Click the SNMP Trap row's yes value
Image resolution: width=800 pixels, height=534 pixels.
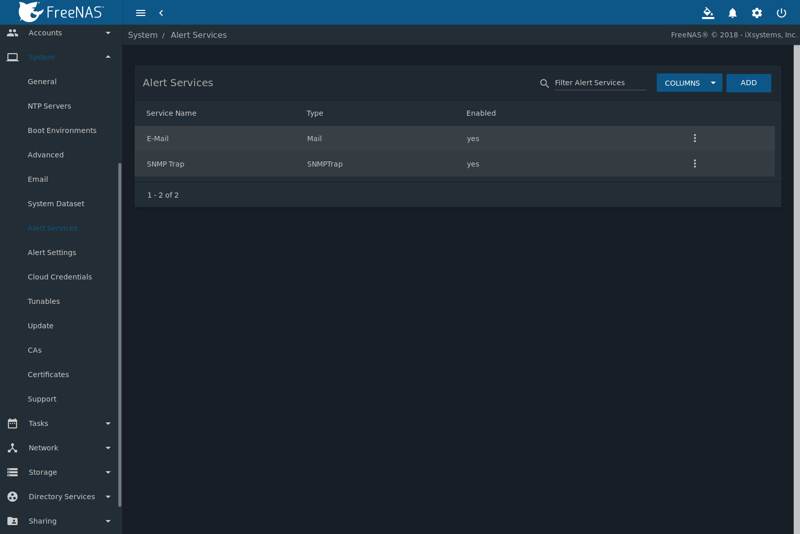473,164
